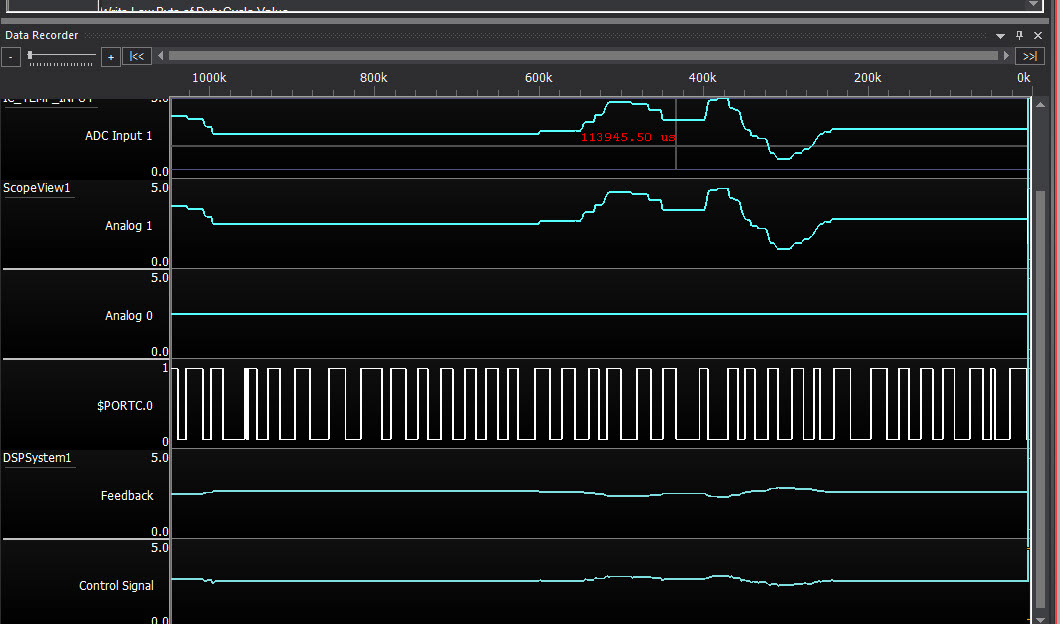
Task: Click the right arrow of the horizontal scrollbar
Action: pyautogui.click(x=1006, y=56)
